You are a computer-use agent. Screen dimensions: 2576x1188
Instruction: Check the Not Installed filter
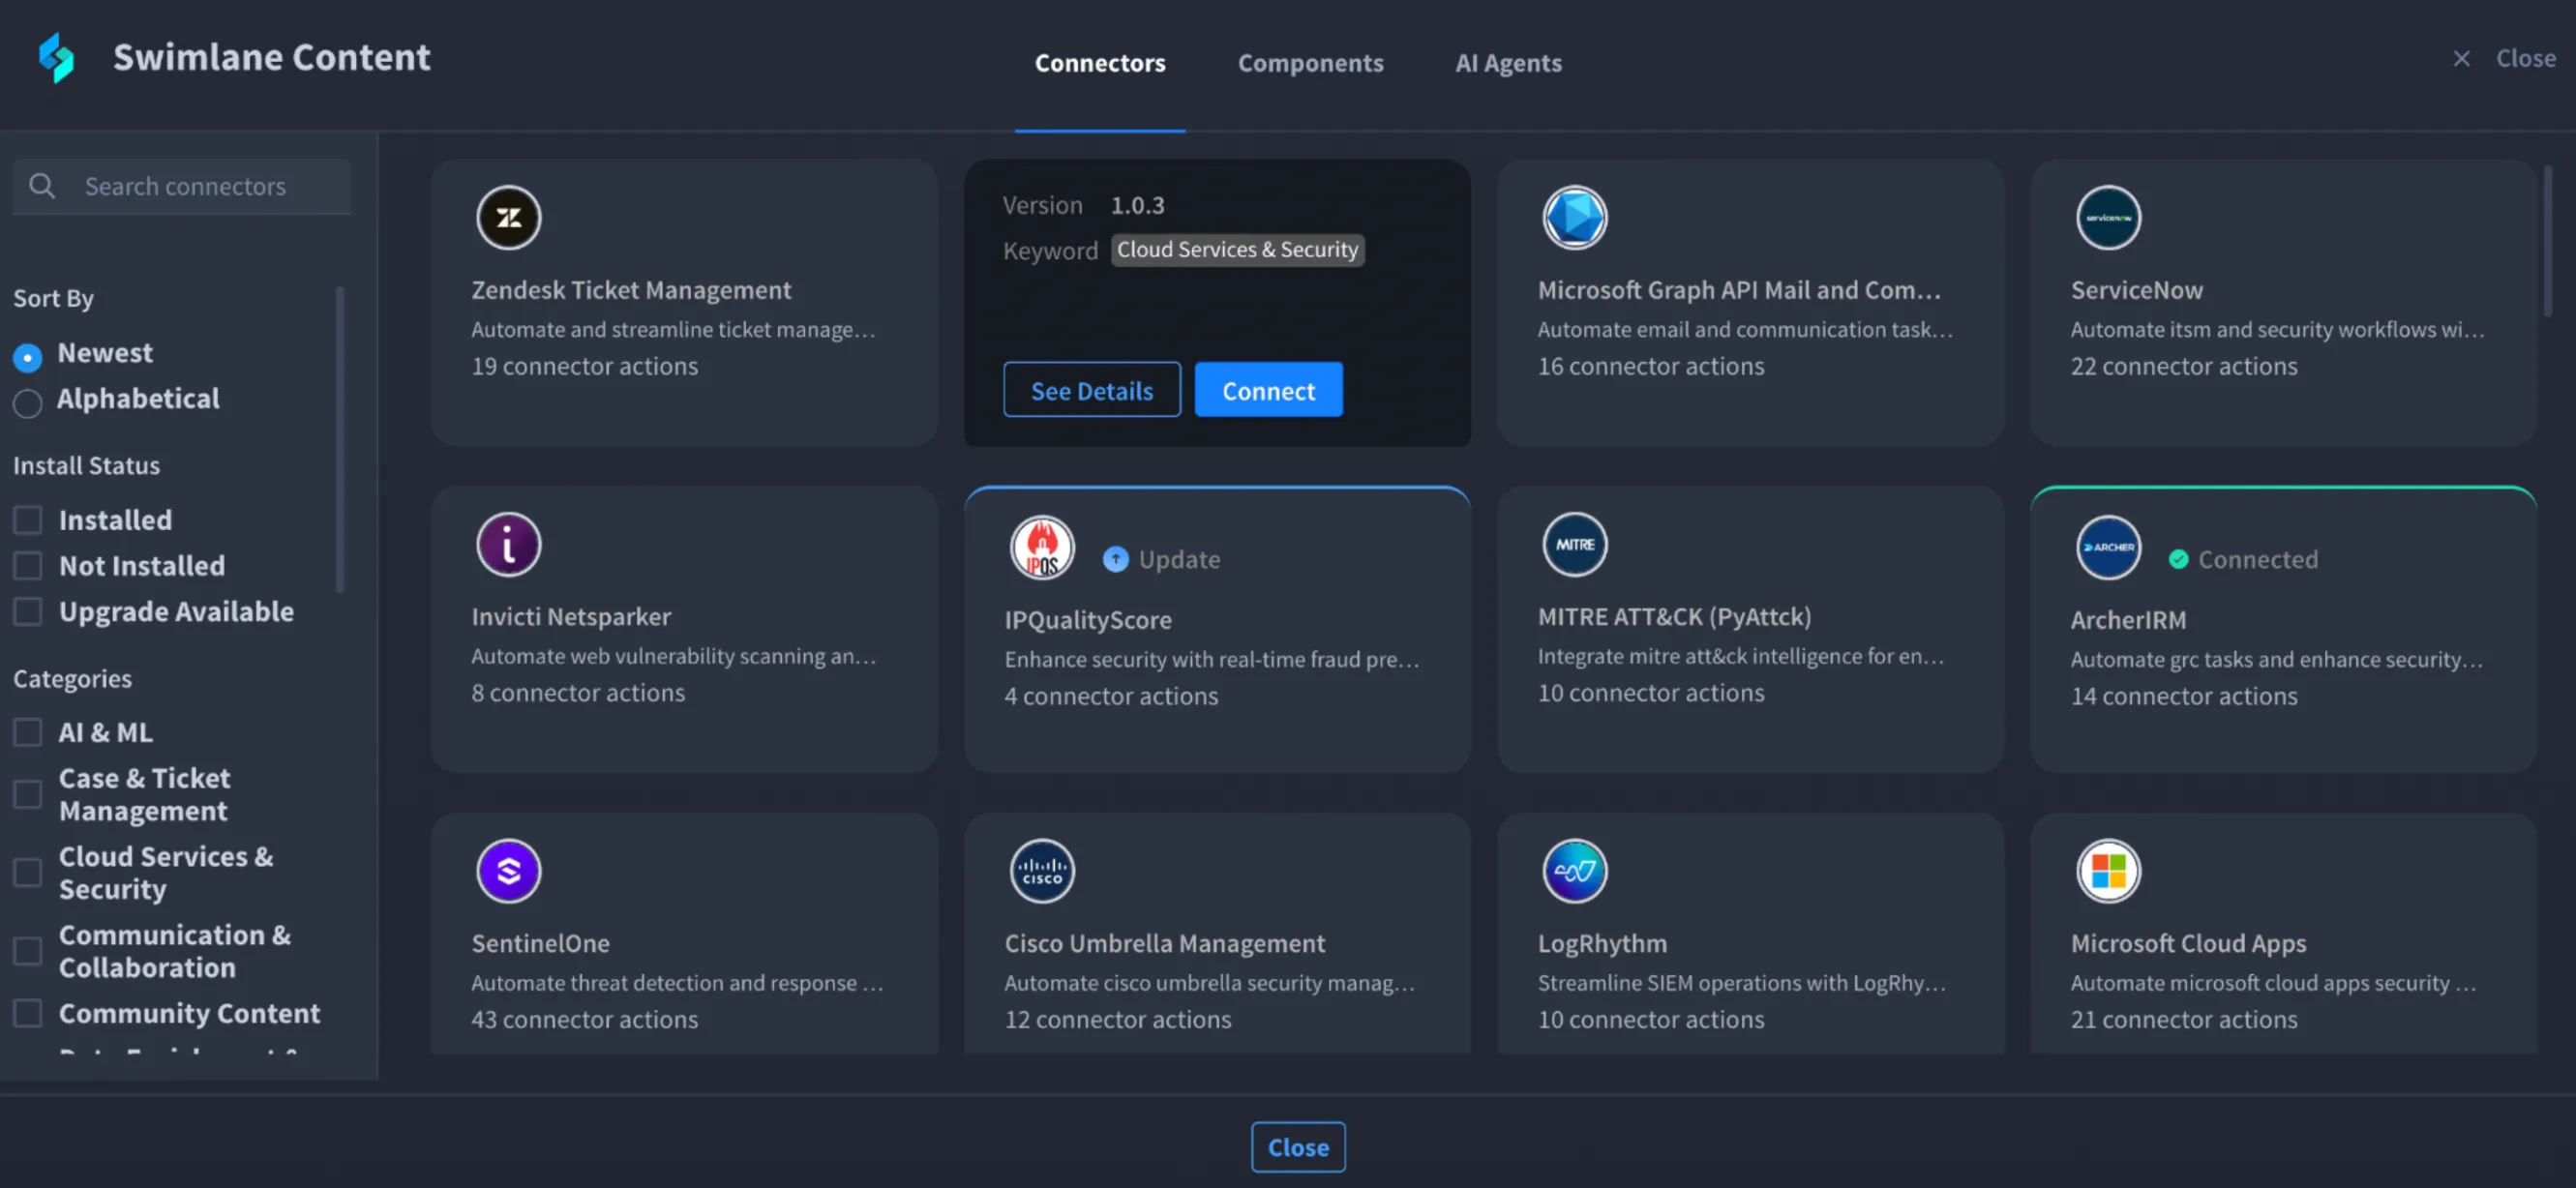27,566
